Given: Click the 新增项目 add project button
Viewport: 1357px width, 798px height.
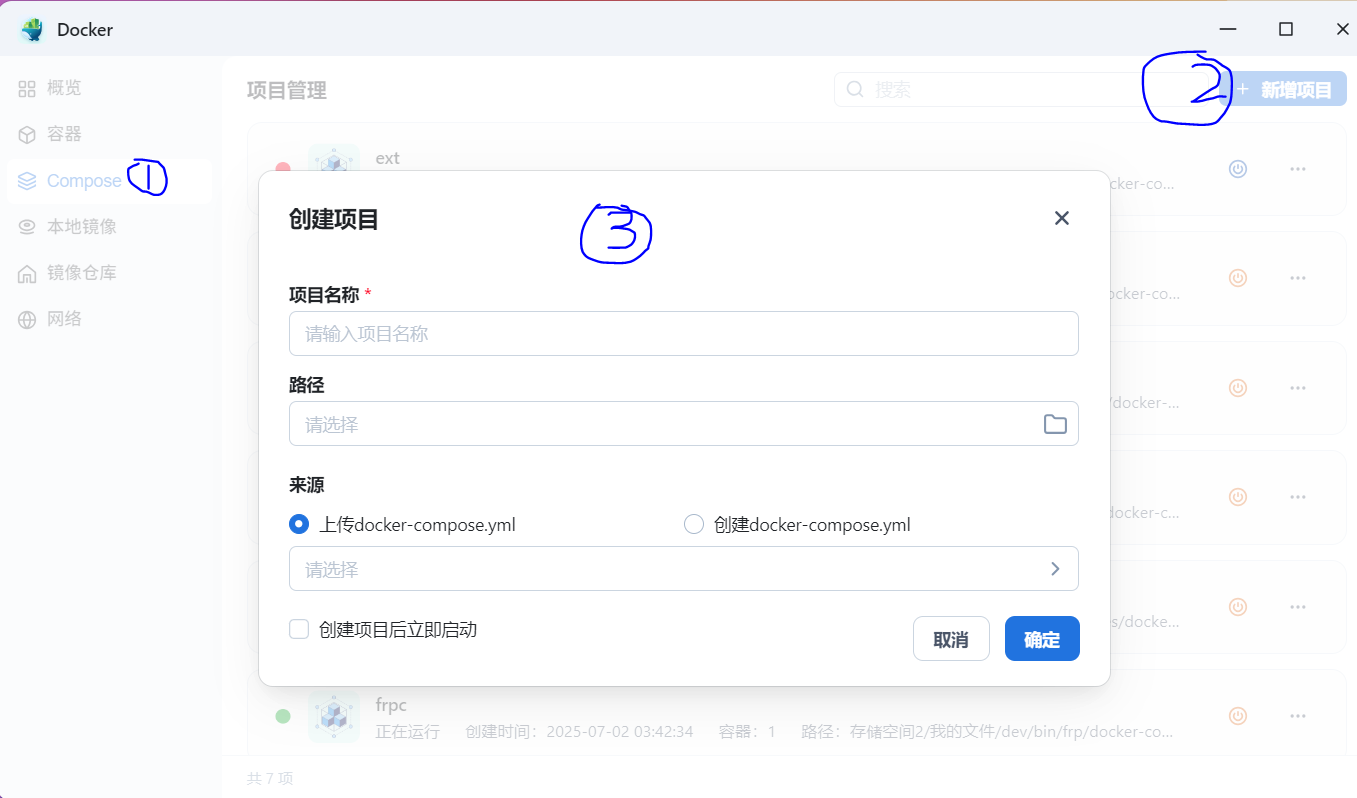Looking at the screenshot, I should [1285, 90].
